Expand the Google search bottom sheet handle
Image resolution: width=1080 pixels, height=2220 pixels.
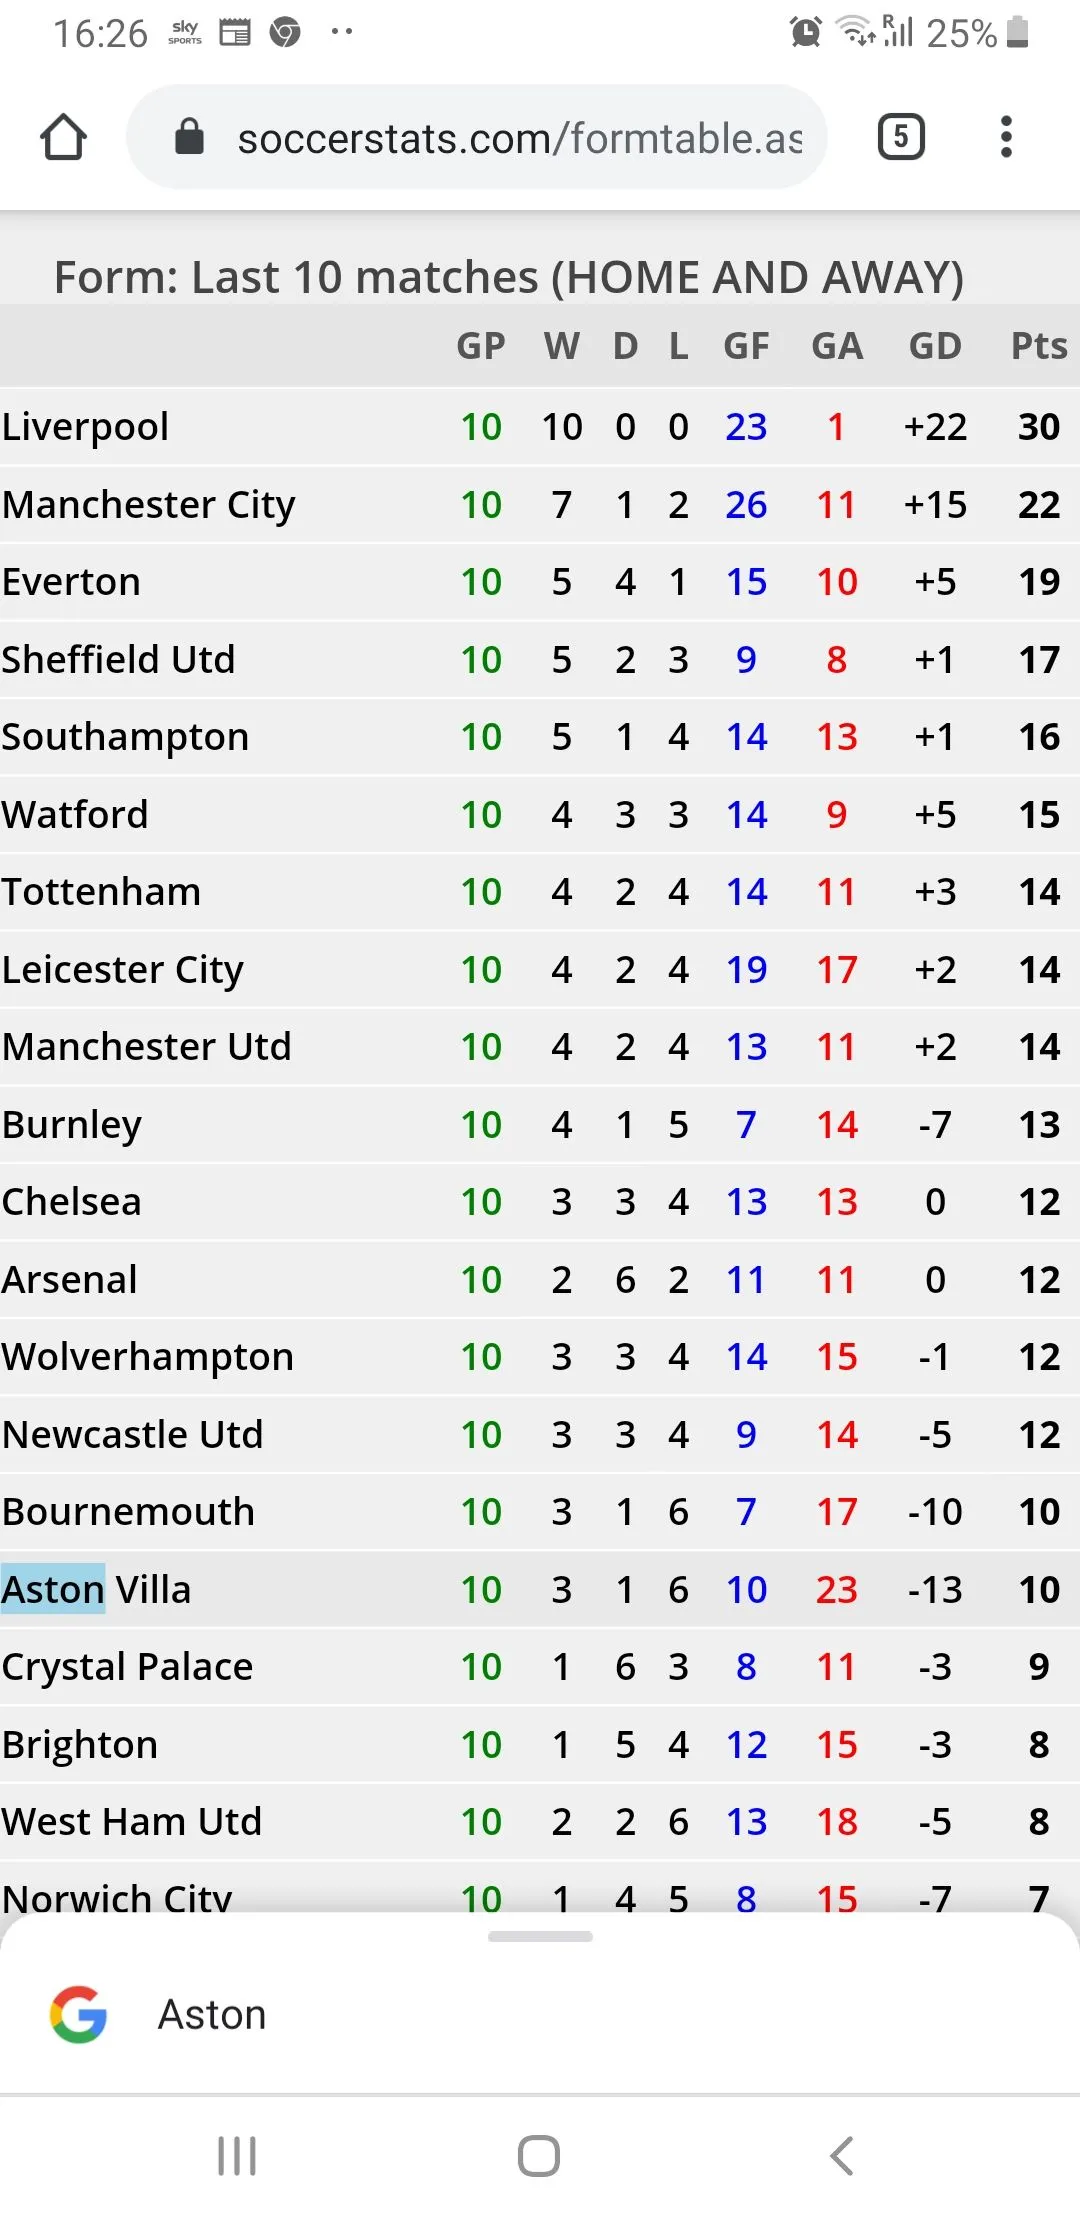pyautogui.click(x=540, y=1937)
